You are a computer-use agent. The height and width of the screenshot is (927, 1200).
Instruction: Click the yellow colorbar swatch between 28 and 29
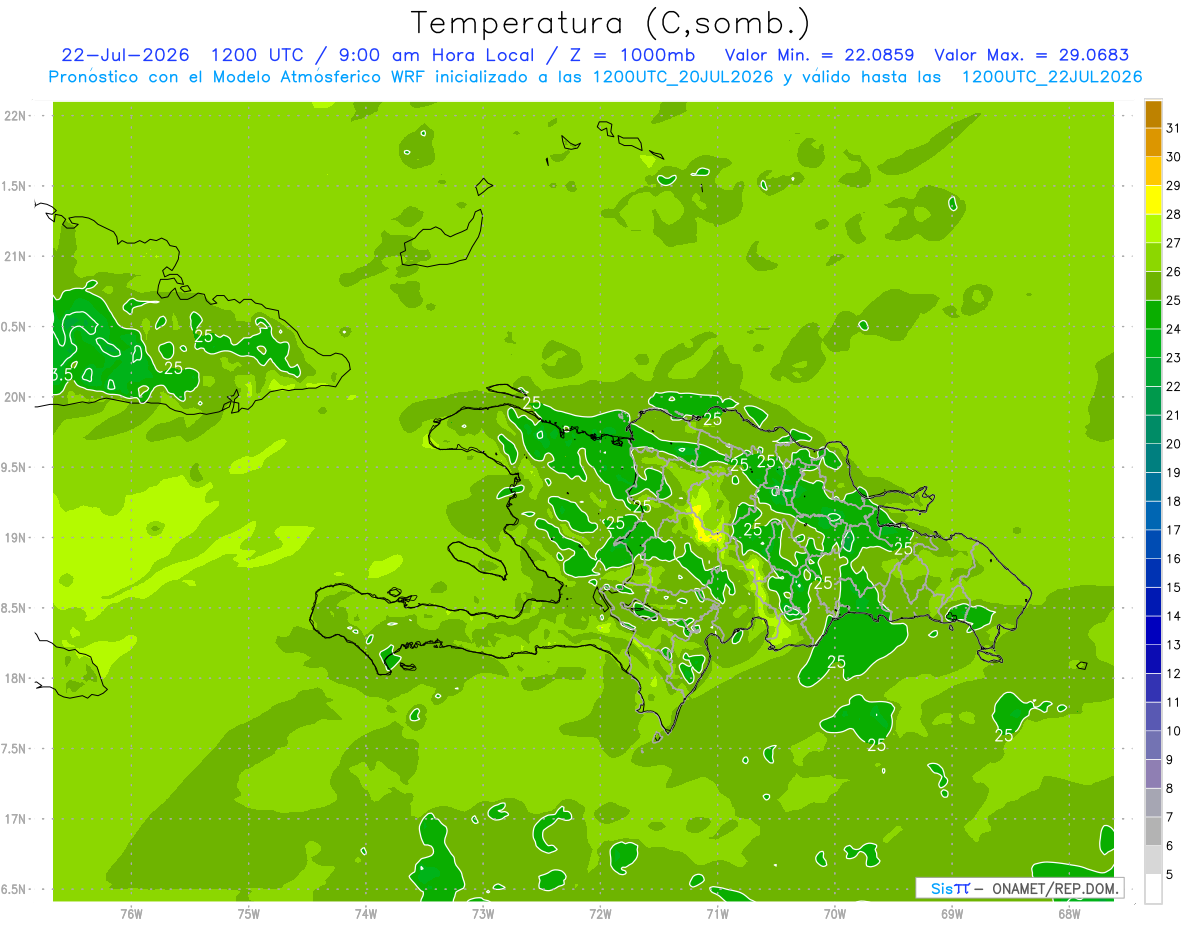click(x=1153, y=200)
